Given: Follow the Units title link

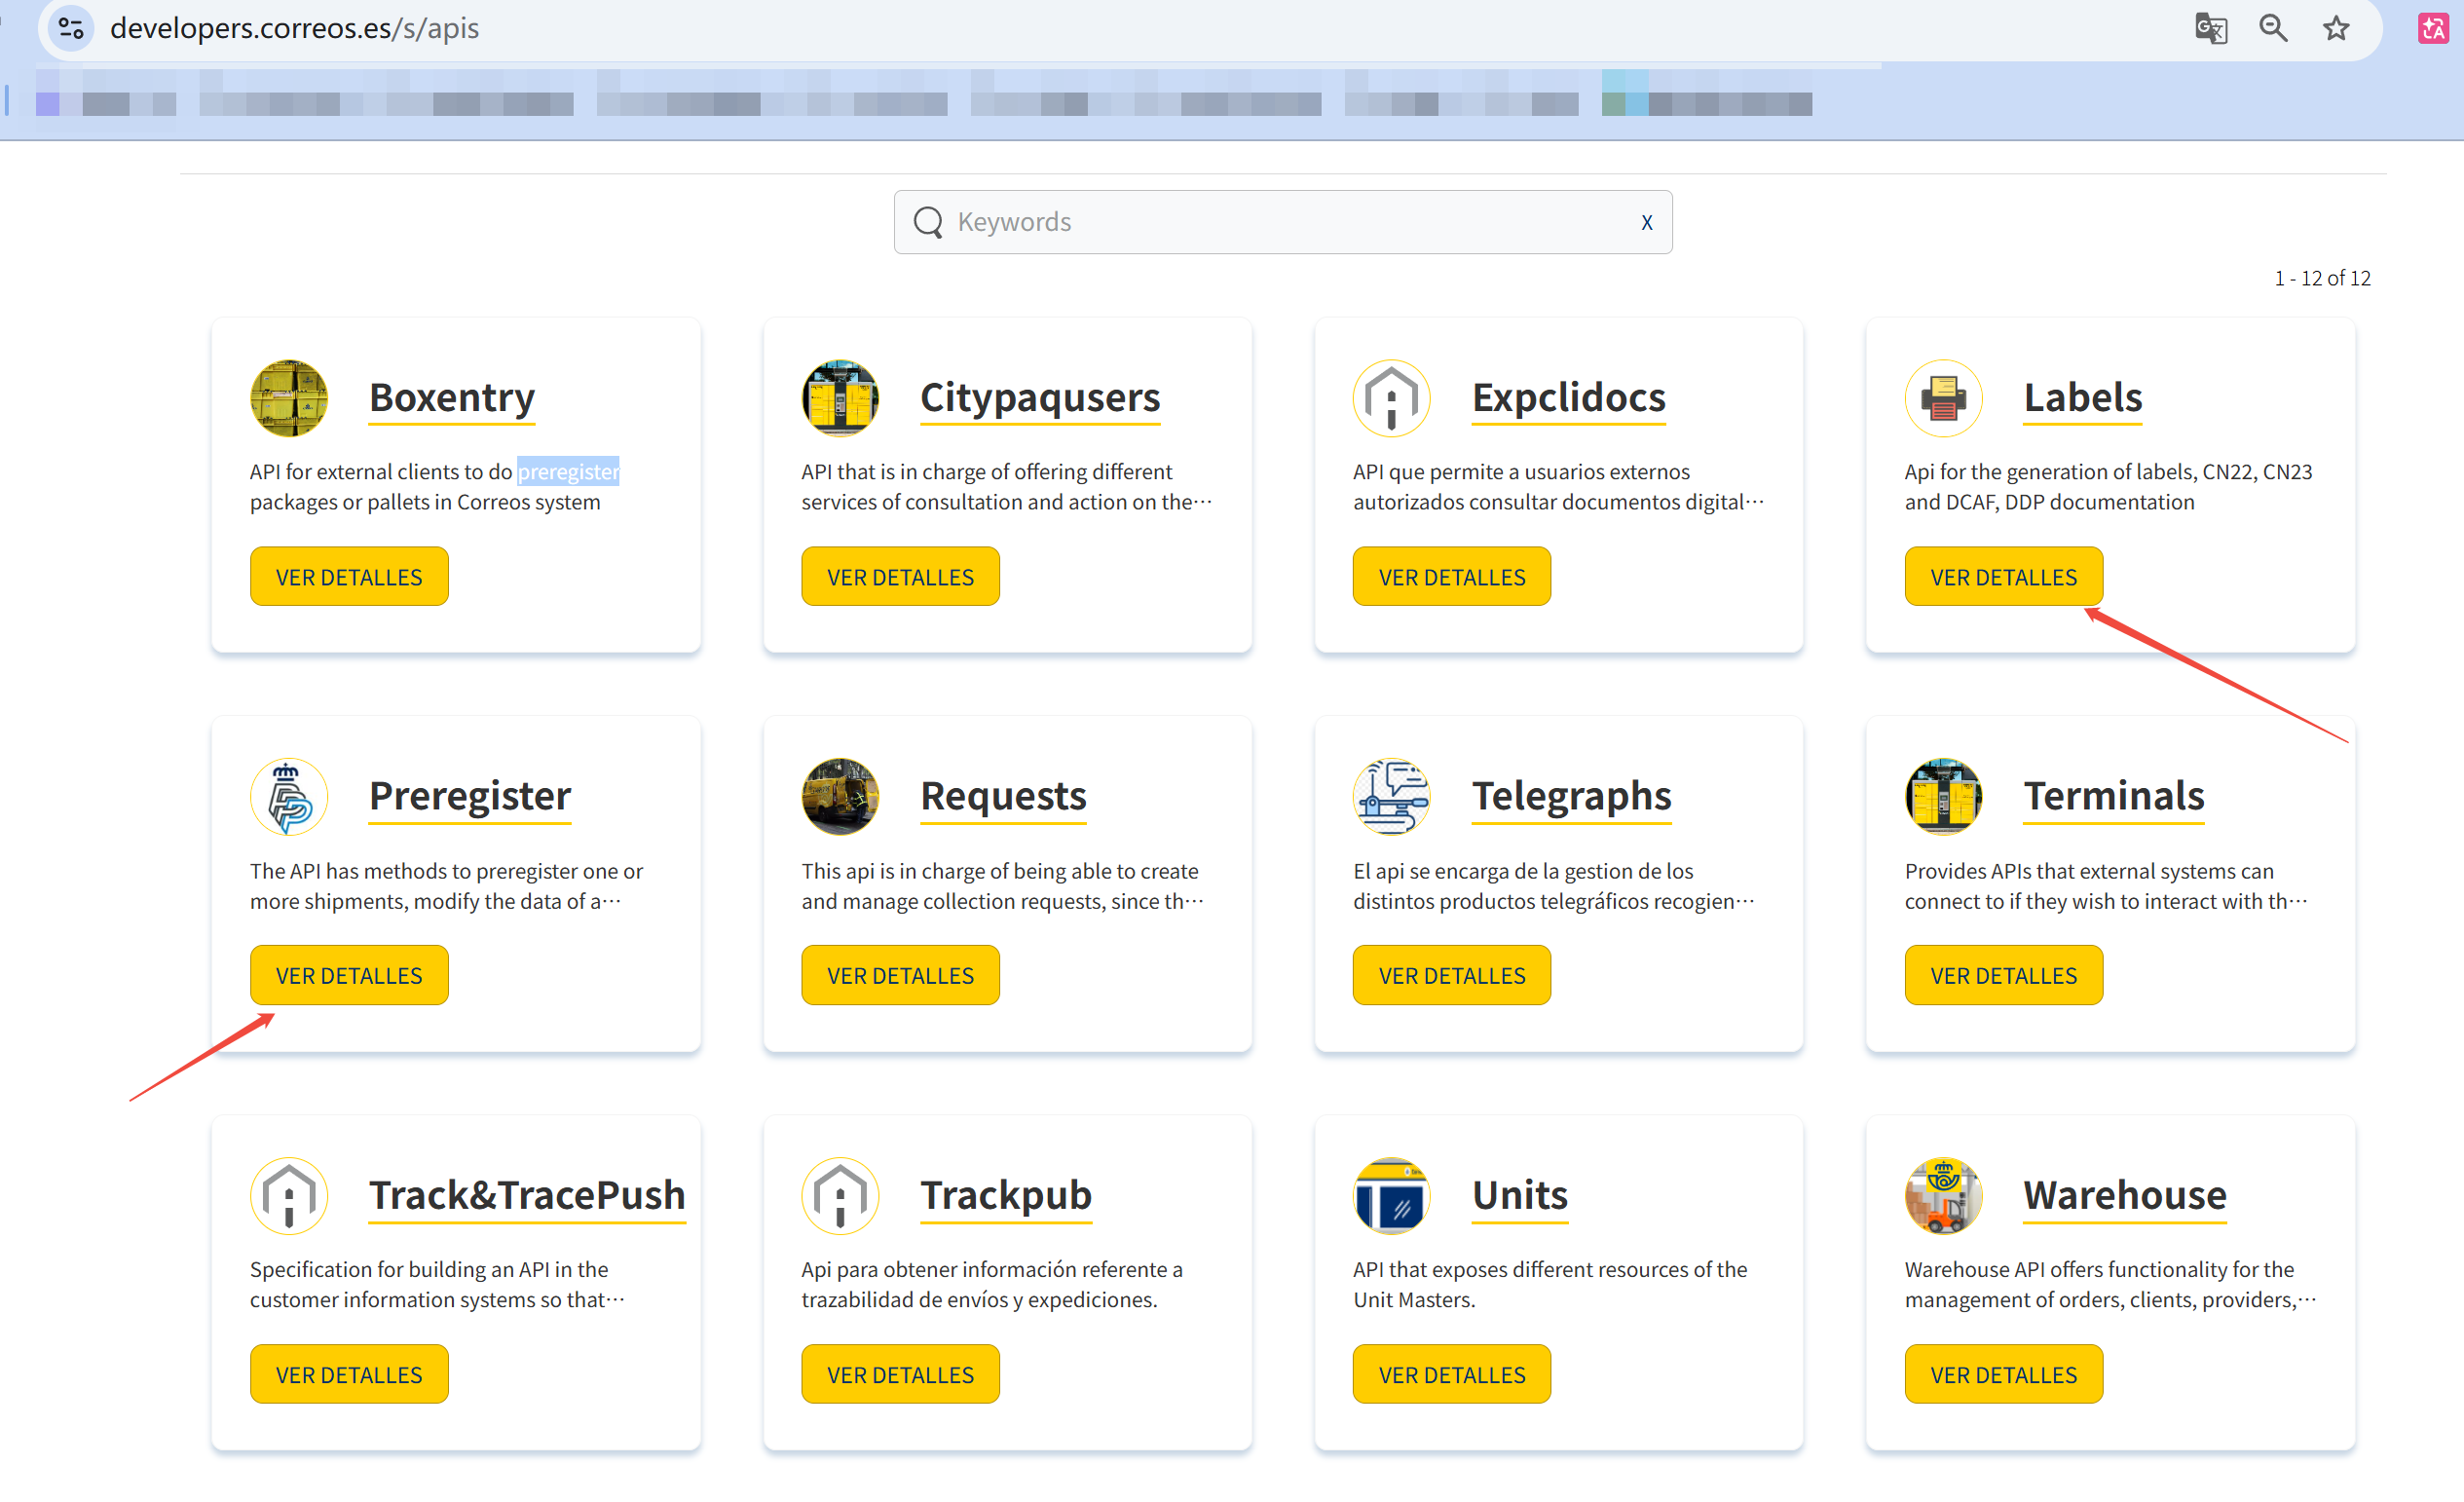Looking at the screenshot, I should [1520, 1195].
